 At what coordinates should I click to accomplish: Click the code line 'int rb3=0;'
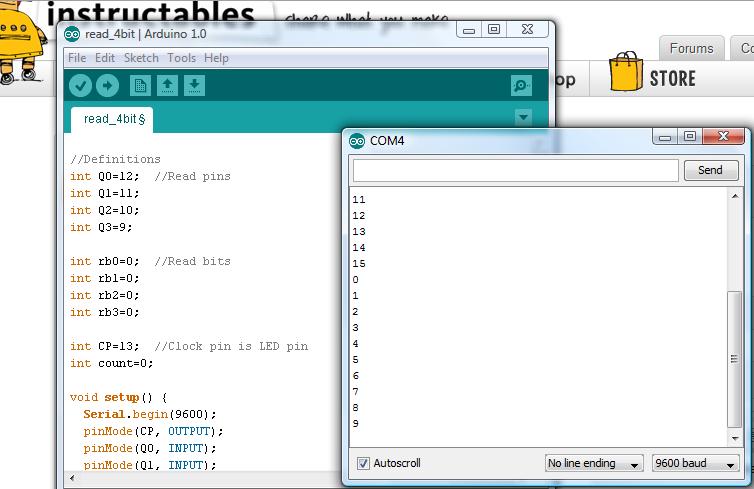[104, 313]
